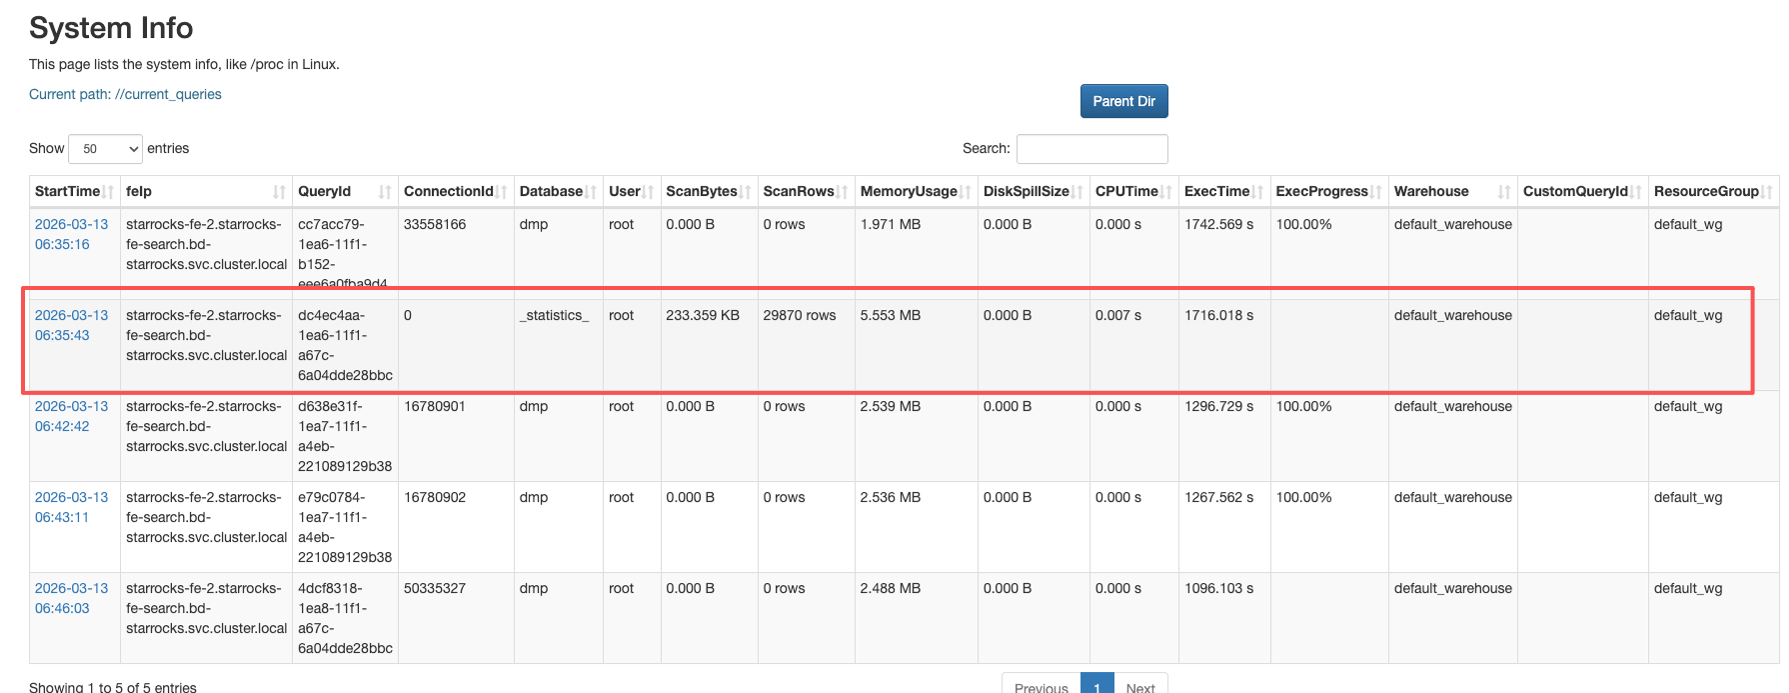Sort by ResourceGroup column icon
1789x693 pixels.
pyautogui.click(x=1767, y=192)
